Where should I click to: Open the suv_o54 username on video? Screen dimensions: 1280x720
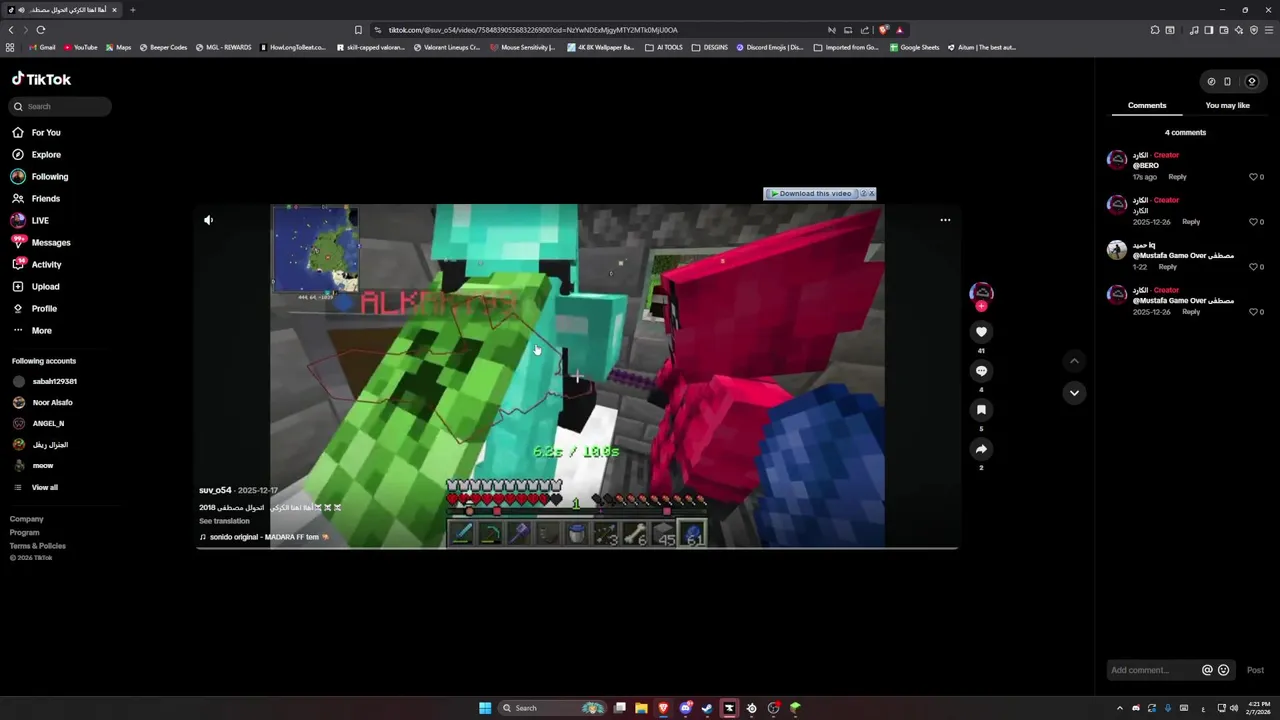point(215,491)
